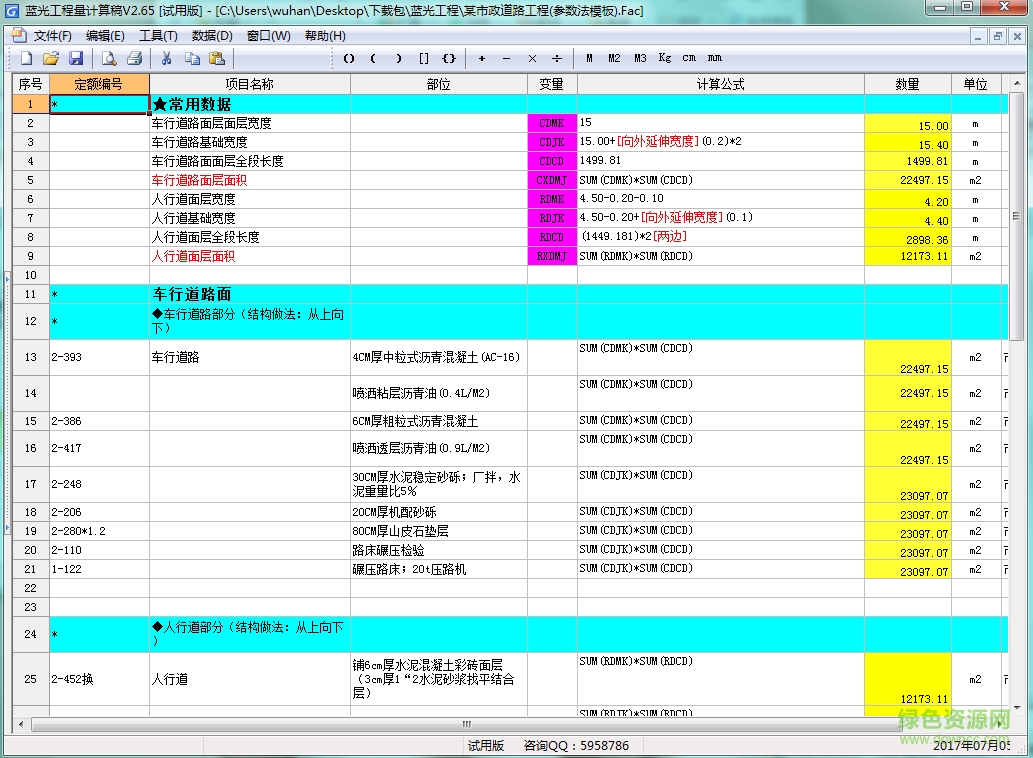
Task: Open a file with the folder icon
Action: pos(51,58)
